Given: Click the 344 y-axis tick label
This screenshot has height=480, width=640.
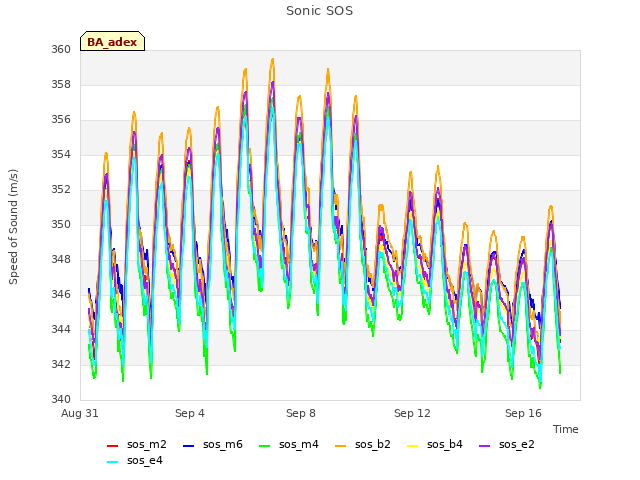Looking at the screenshot, I should 61,329.
